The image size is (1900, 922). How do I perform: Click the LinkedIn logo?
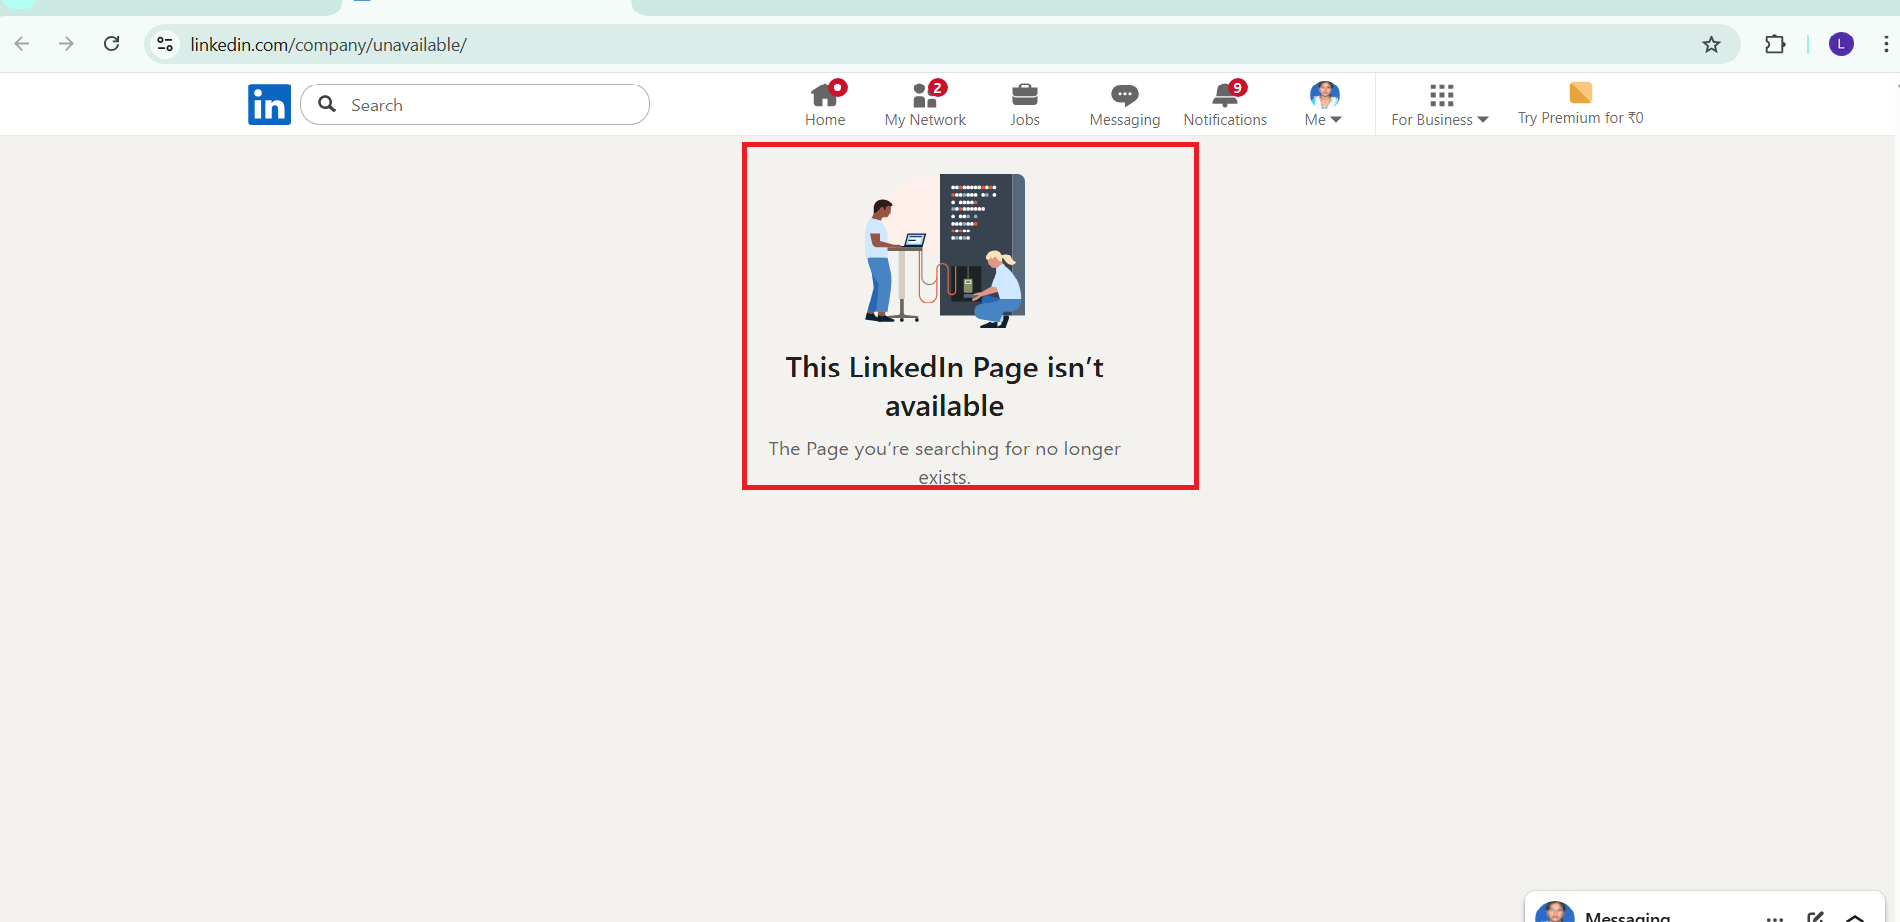269,105
